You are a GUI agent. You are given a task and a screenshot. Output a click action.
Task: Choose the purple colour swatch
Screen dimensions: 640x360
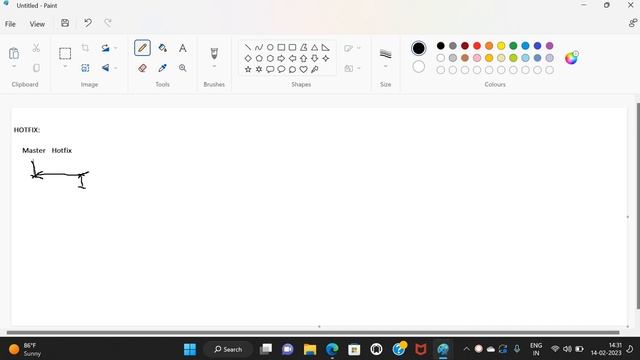549,46
